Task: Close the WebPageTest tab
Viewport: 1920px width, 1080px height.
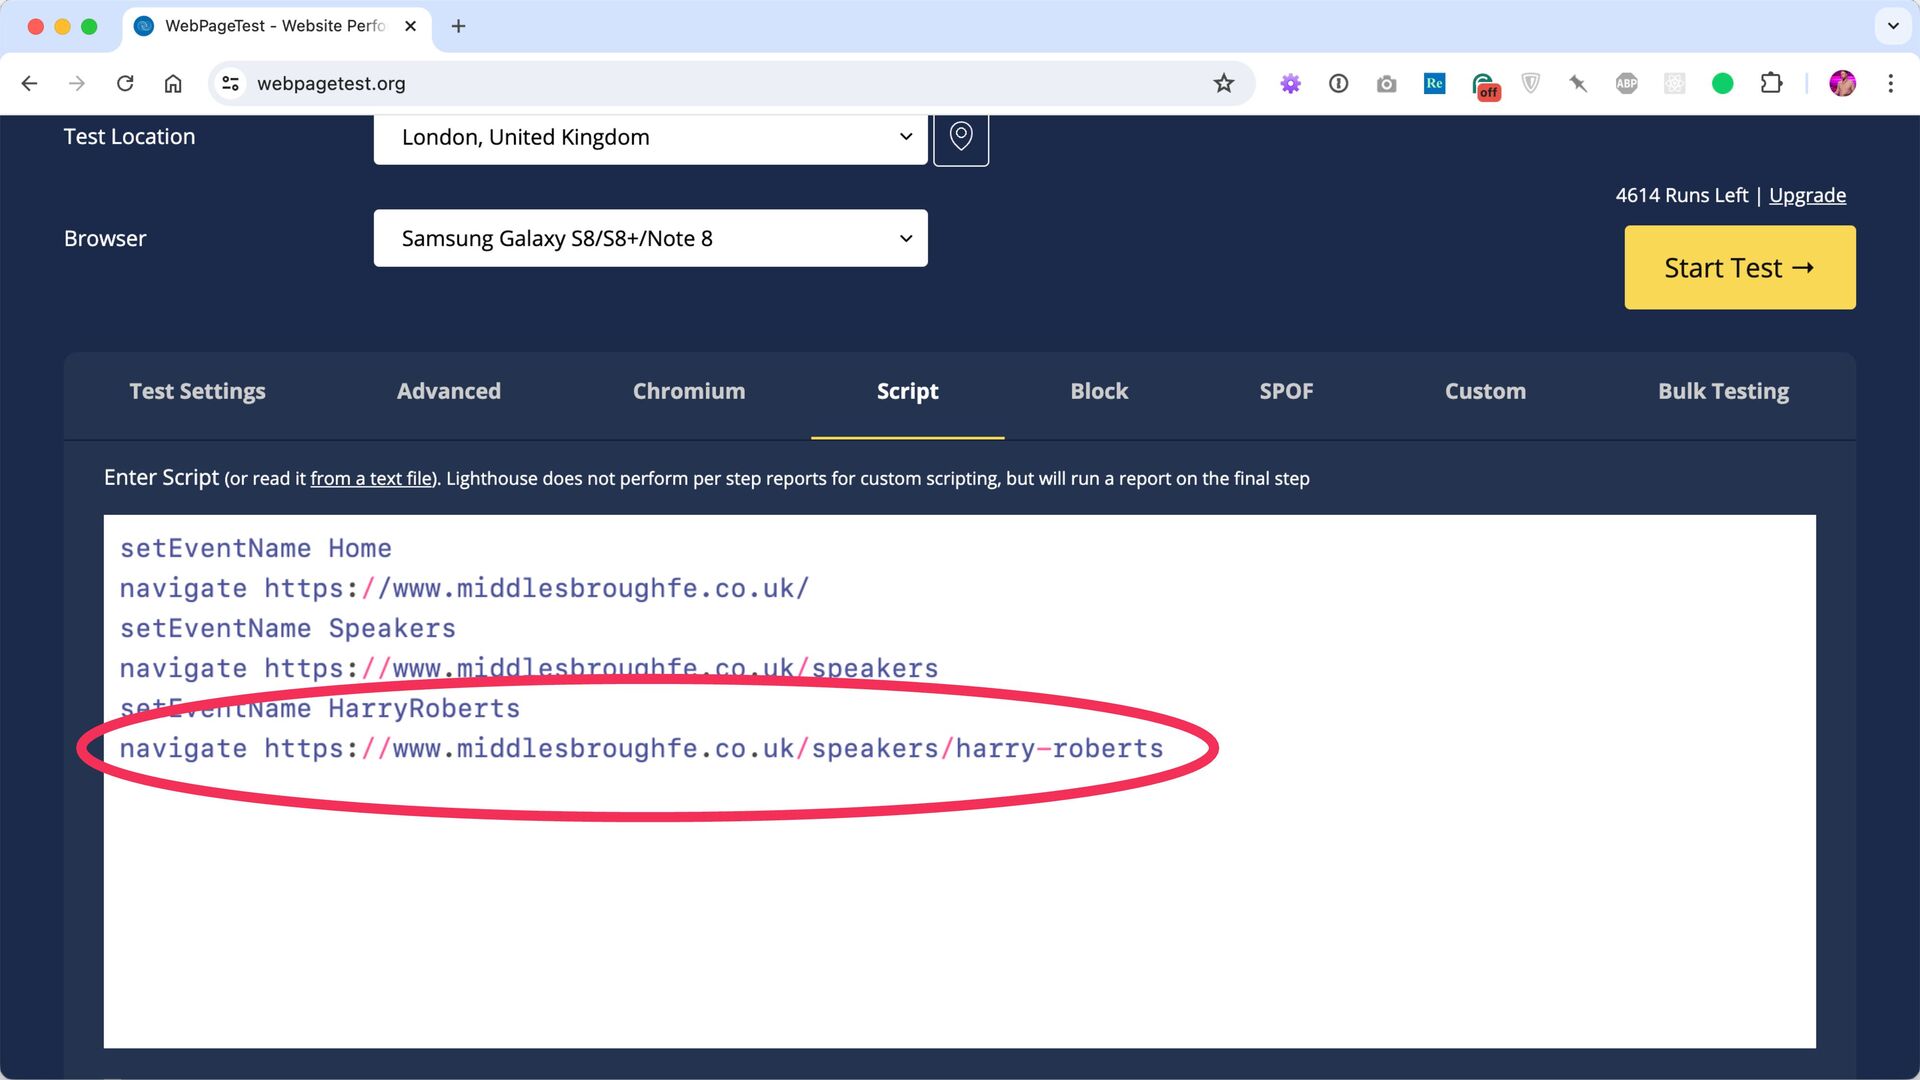Action: [x=410, y=26]
